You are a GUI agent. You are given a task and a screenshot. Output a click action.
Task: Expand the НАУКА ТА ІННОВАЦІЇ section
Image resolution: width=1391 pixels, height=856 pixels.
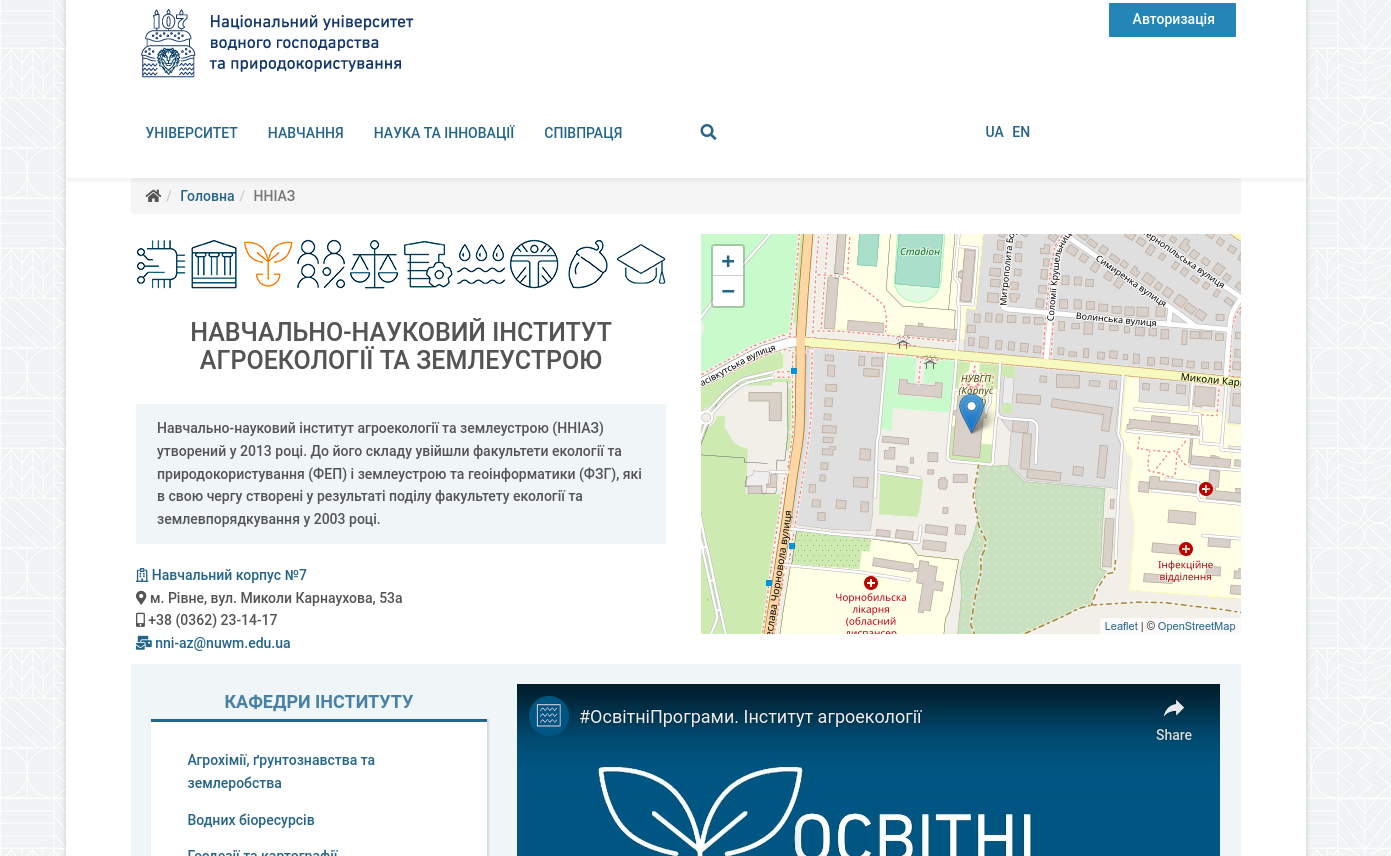pos(444,131)
